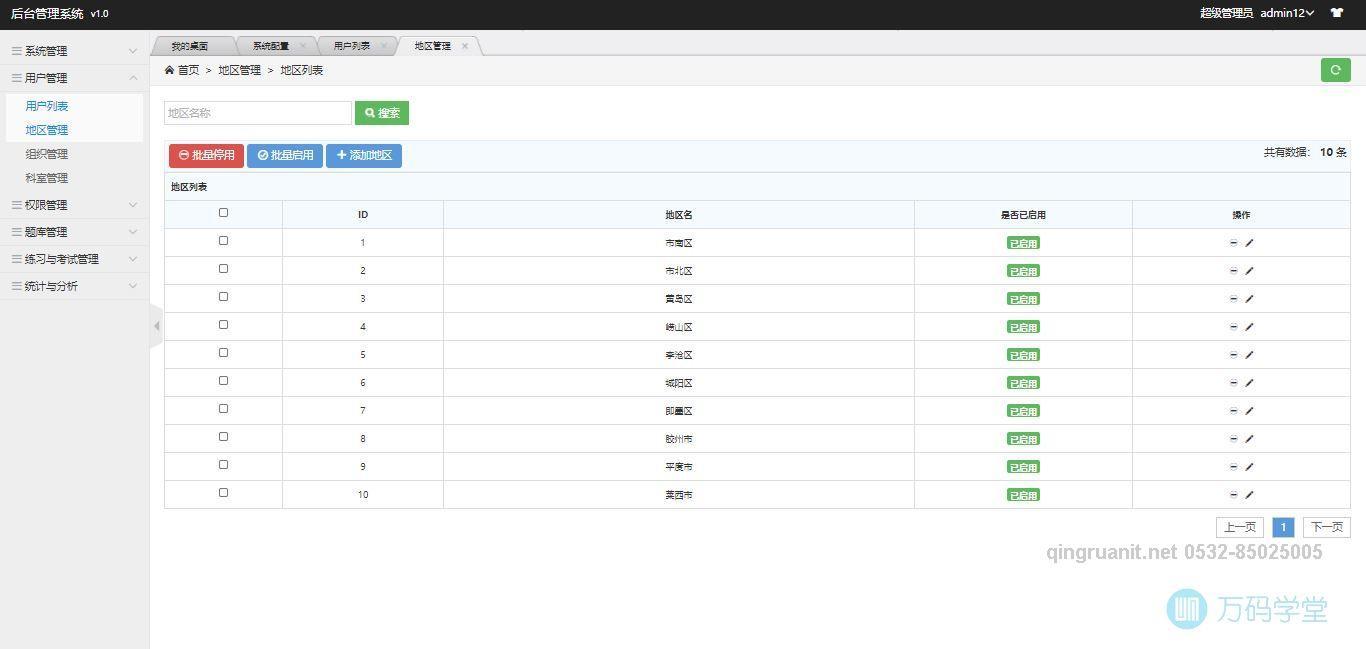
Task: Select the checkbox for row ID 9
Action: tap(223, 465)
